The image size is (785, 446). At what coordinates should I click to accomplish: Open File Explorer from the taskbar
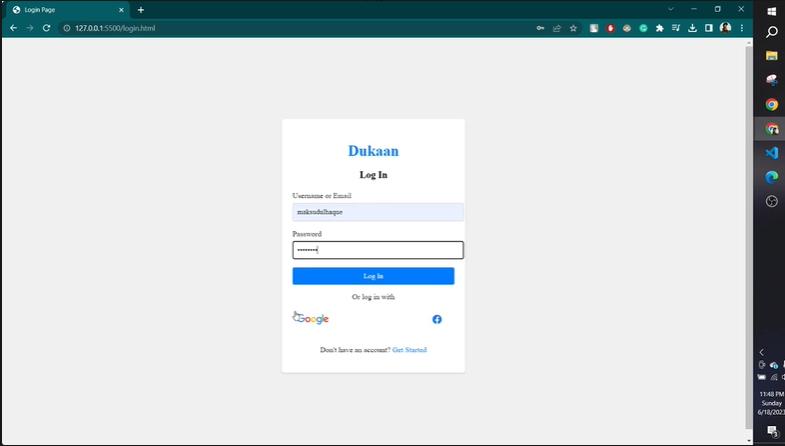coord(771,56)
